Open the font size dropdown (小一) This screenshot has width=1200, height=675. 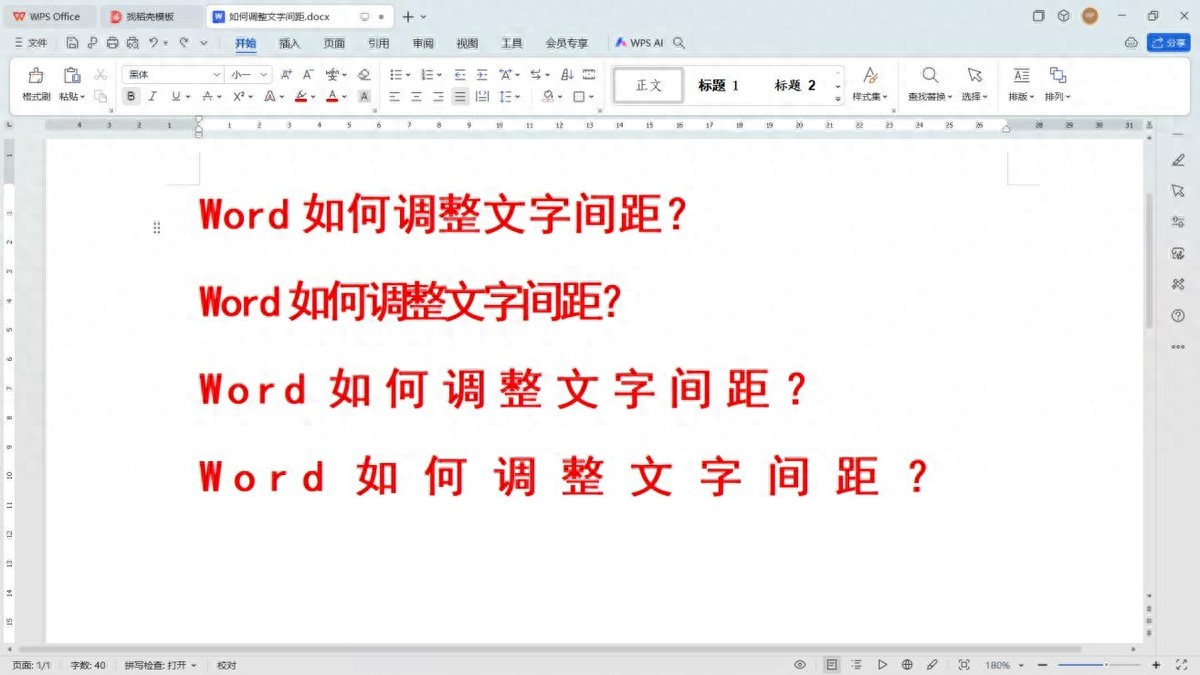tap(264, 75)
